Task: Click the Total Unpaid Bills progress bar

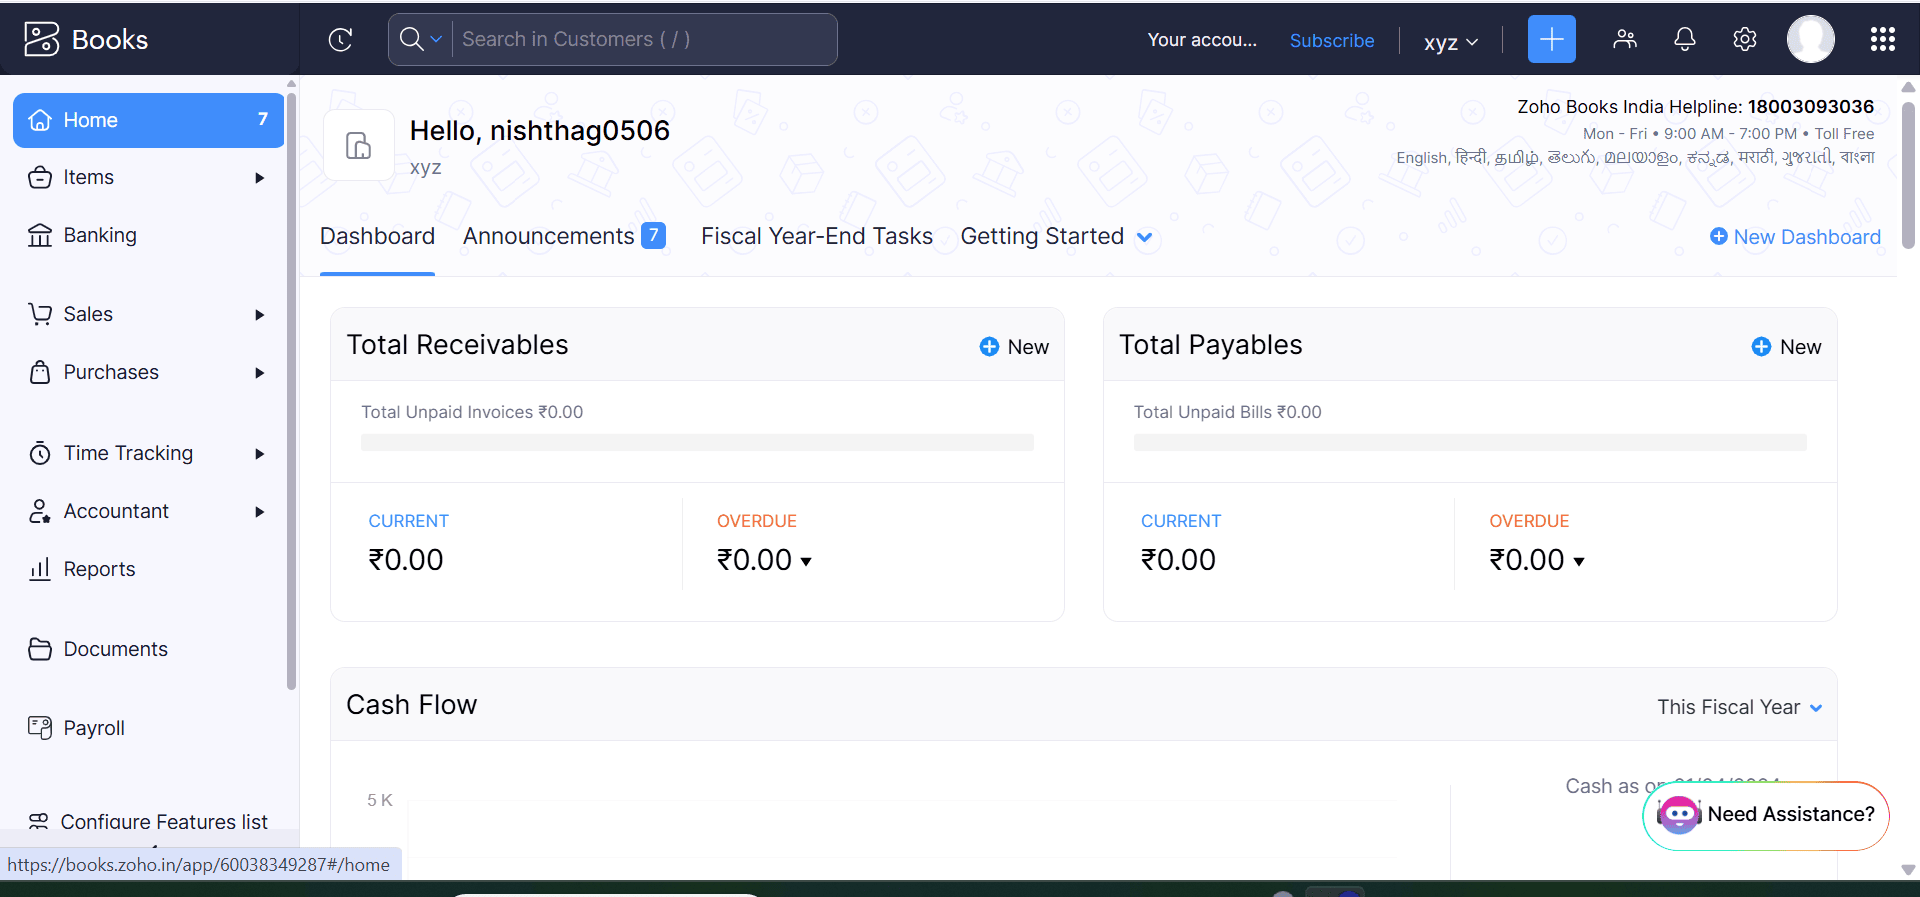Action: point(1470,442)
